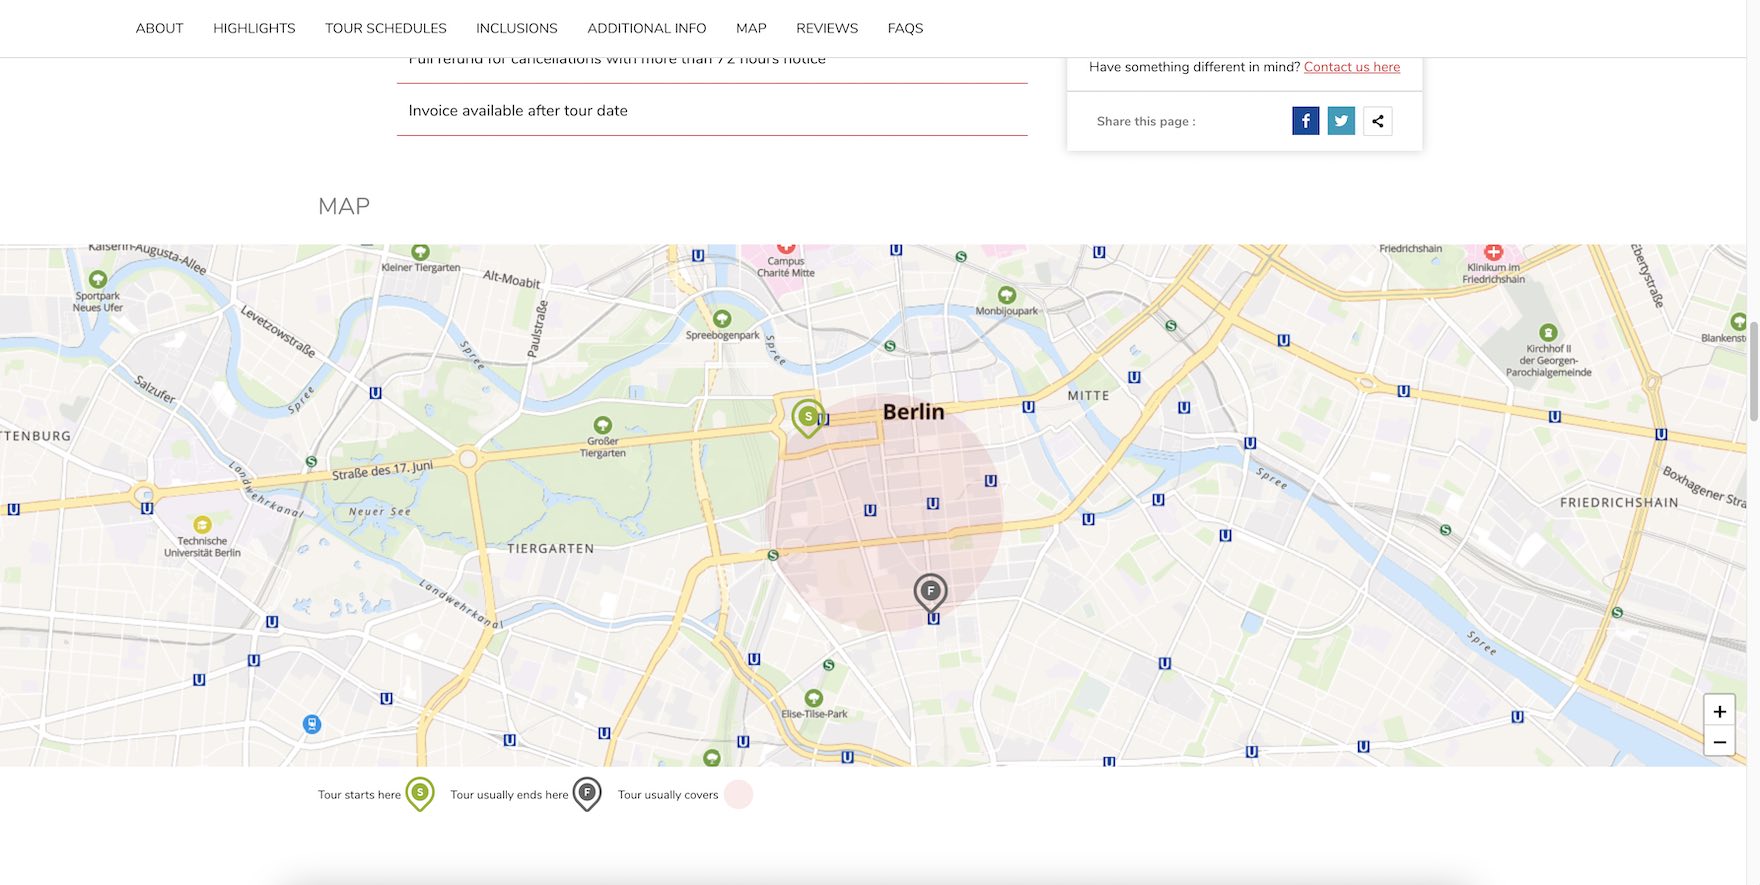Click the Spreebogenpark park icon

pos(722,319)
